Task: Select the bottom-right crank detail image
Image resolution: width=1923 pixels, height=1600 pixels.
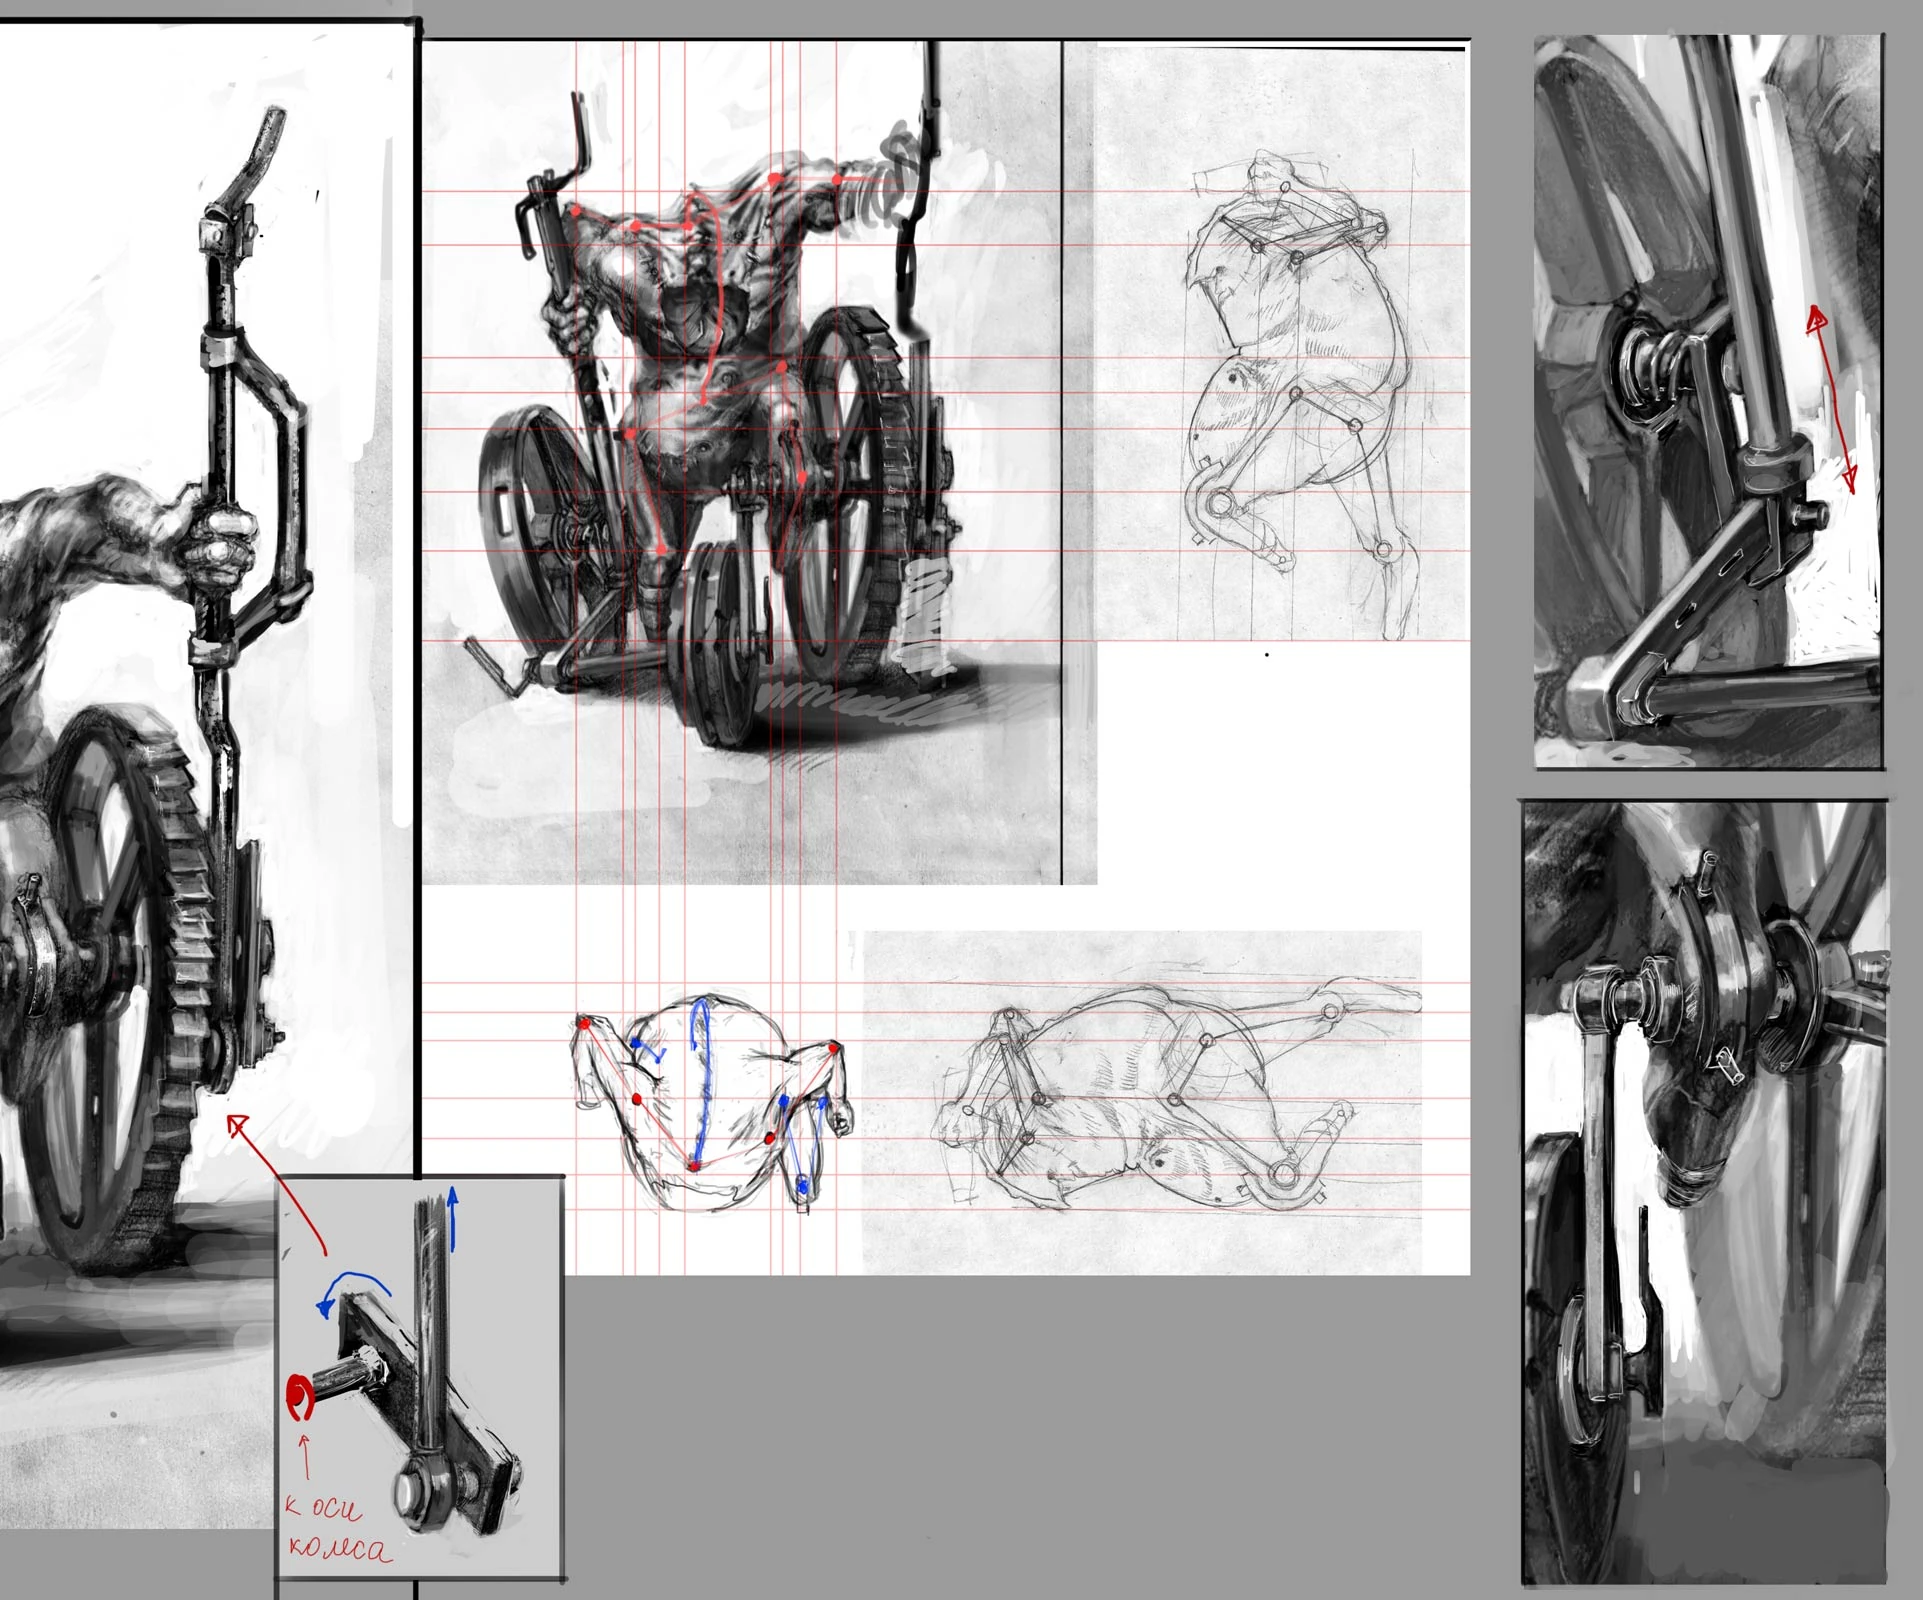Action: pos(1703,1190)
